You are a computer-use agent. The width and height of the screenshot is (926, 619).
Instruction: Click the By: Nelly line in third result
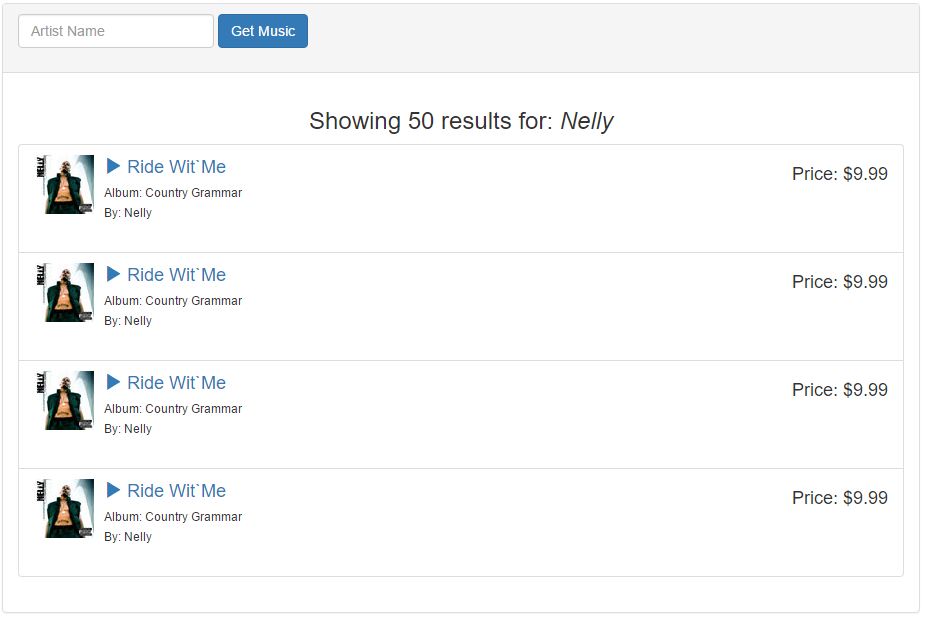[x=128, y=429]
